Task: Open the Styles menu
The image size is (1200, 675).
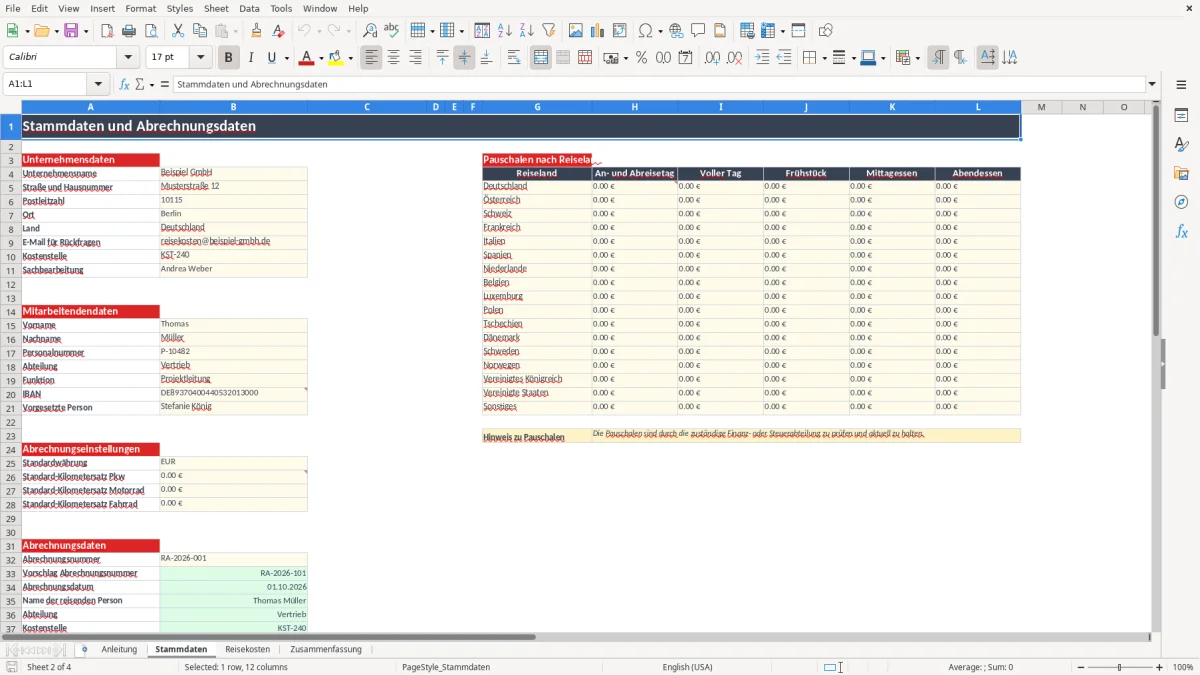Action: pyautogui.click(x=180, y=8)
